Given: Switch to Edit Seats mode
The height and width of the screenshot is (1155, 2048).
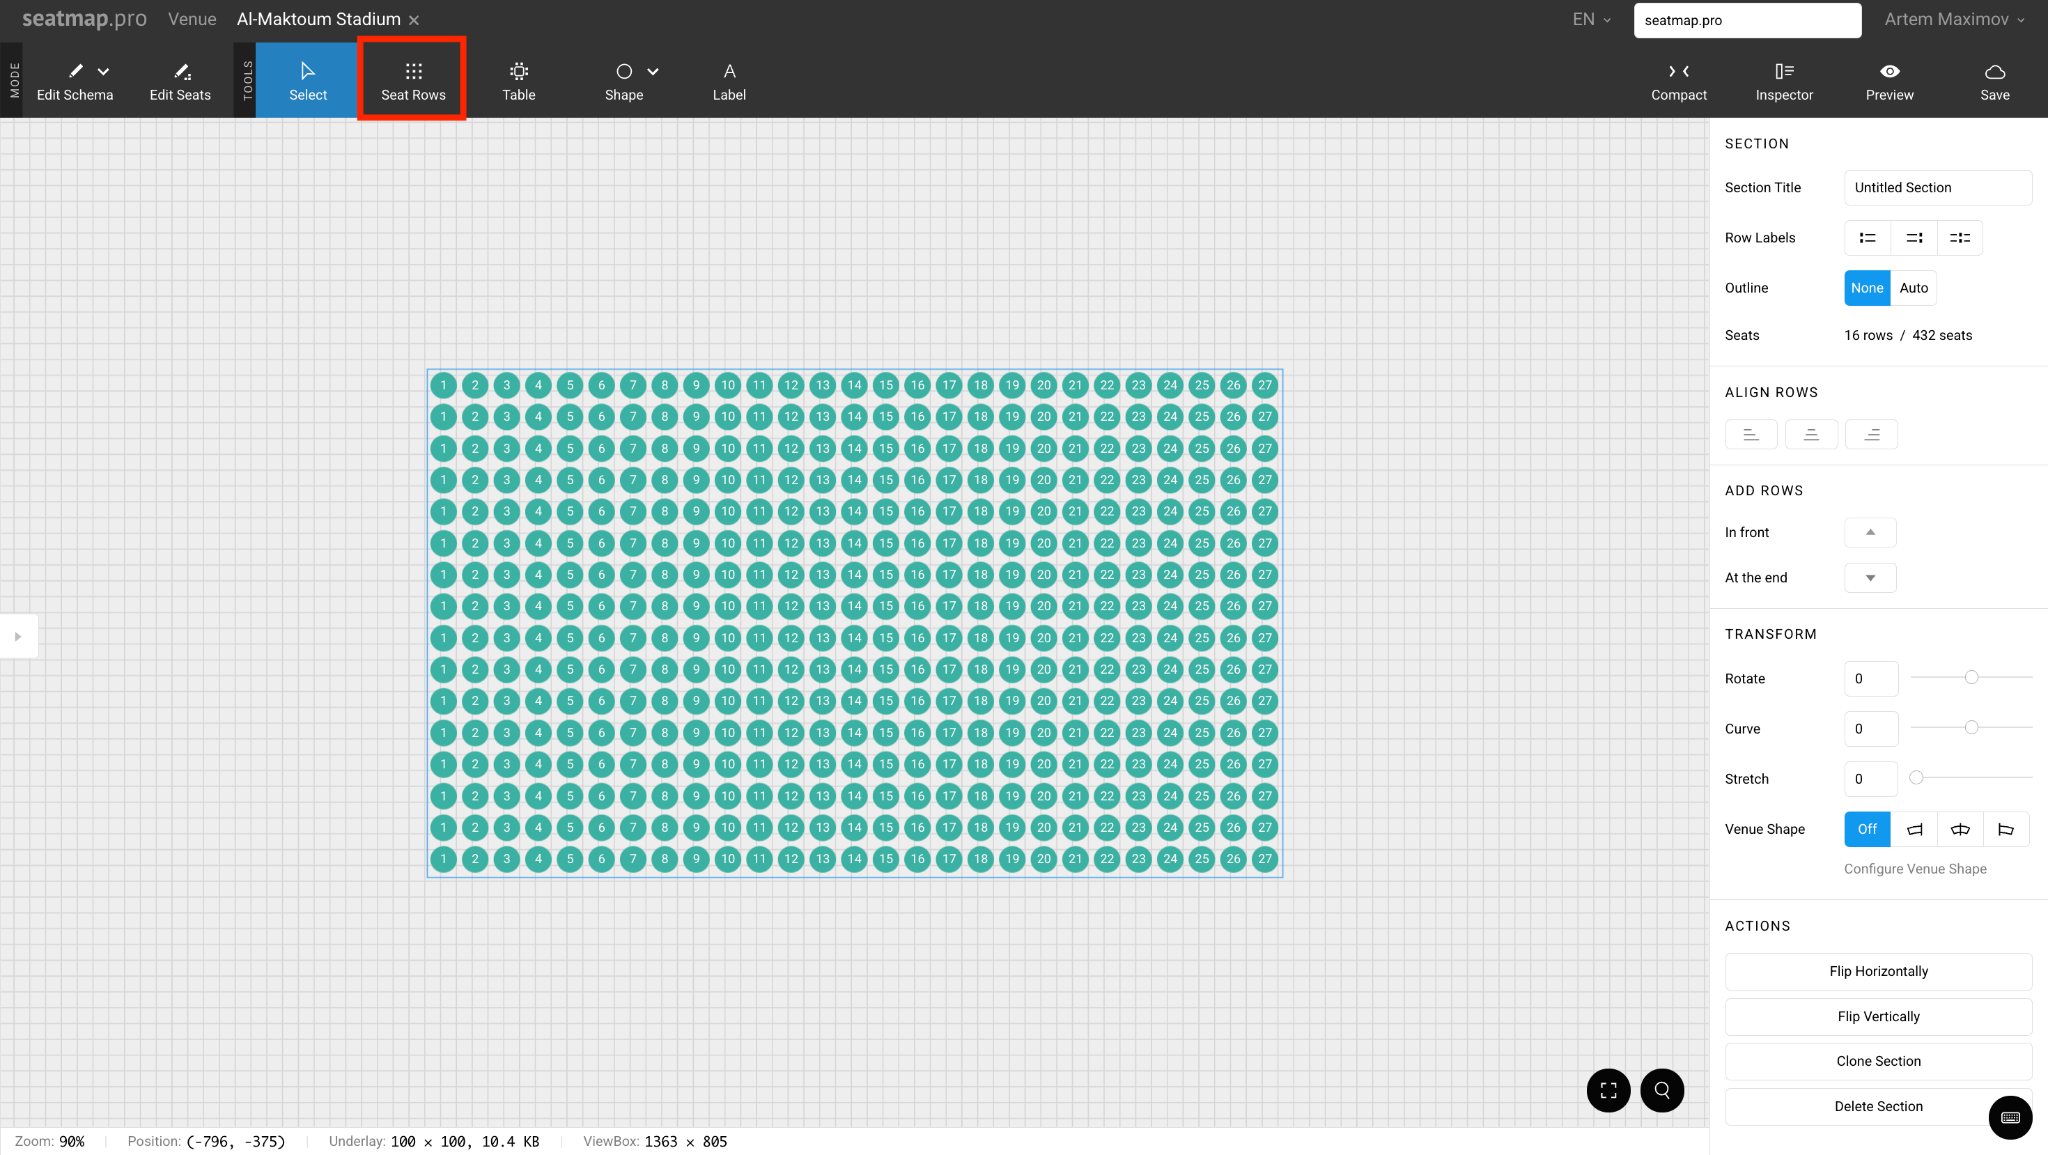Looking at the screenshot, I should [180, 80].
